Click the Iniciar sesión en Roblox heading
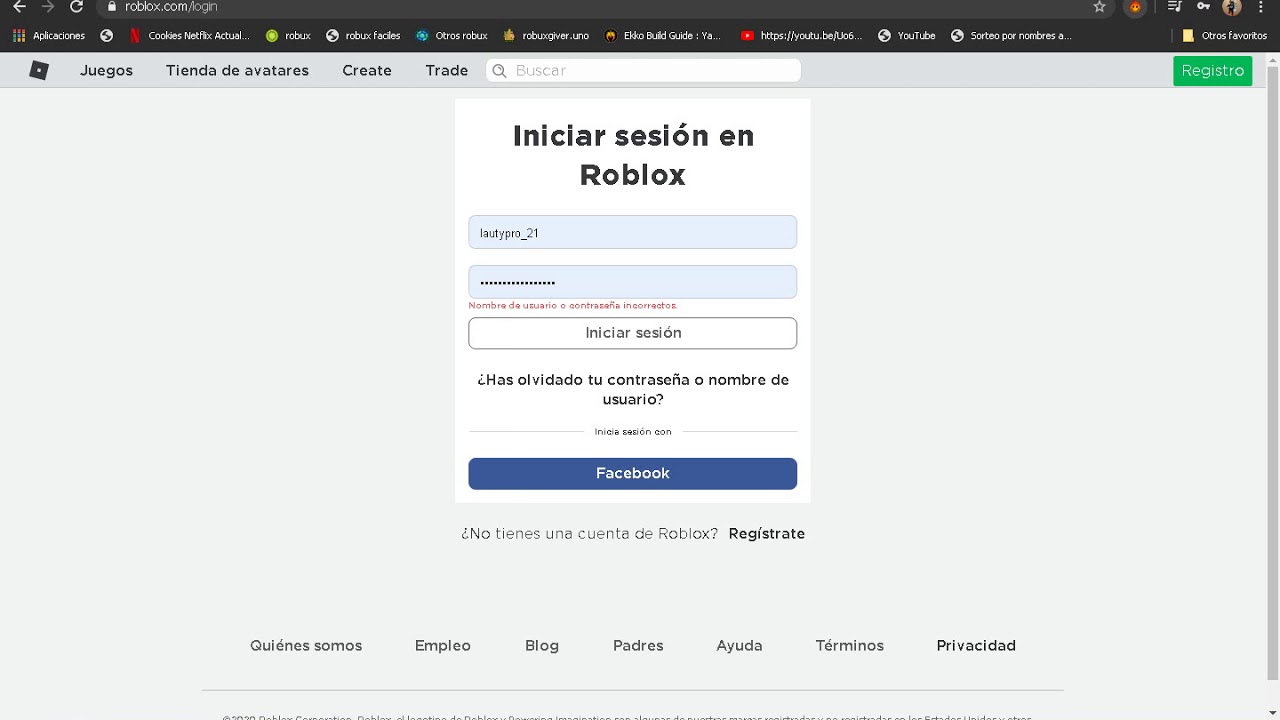Viewport: 1280px width, 720px height. pos(633,154)
